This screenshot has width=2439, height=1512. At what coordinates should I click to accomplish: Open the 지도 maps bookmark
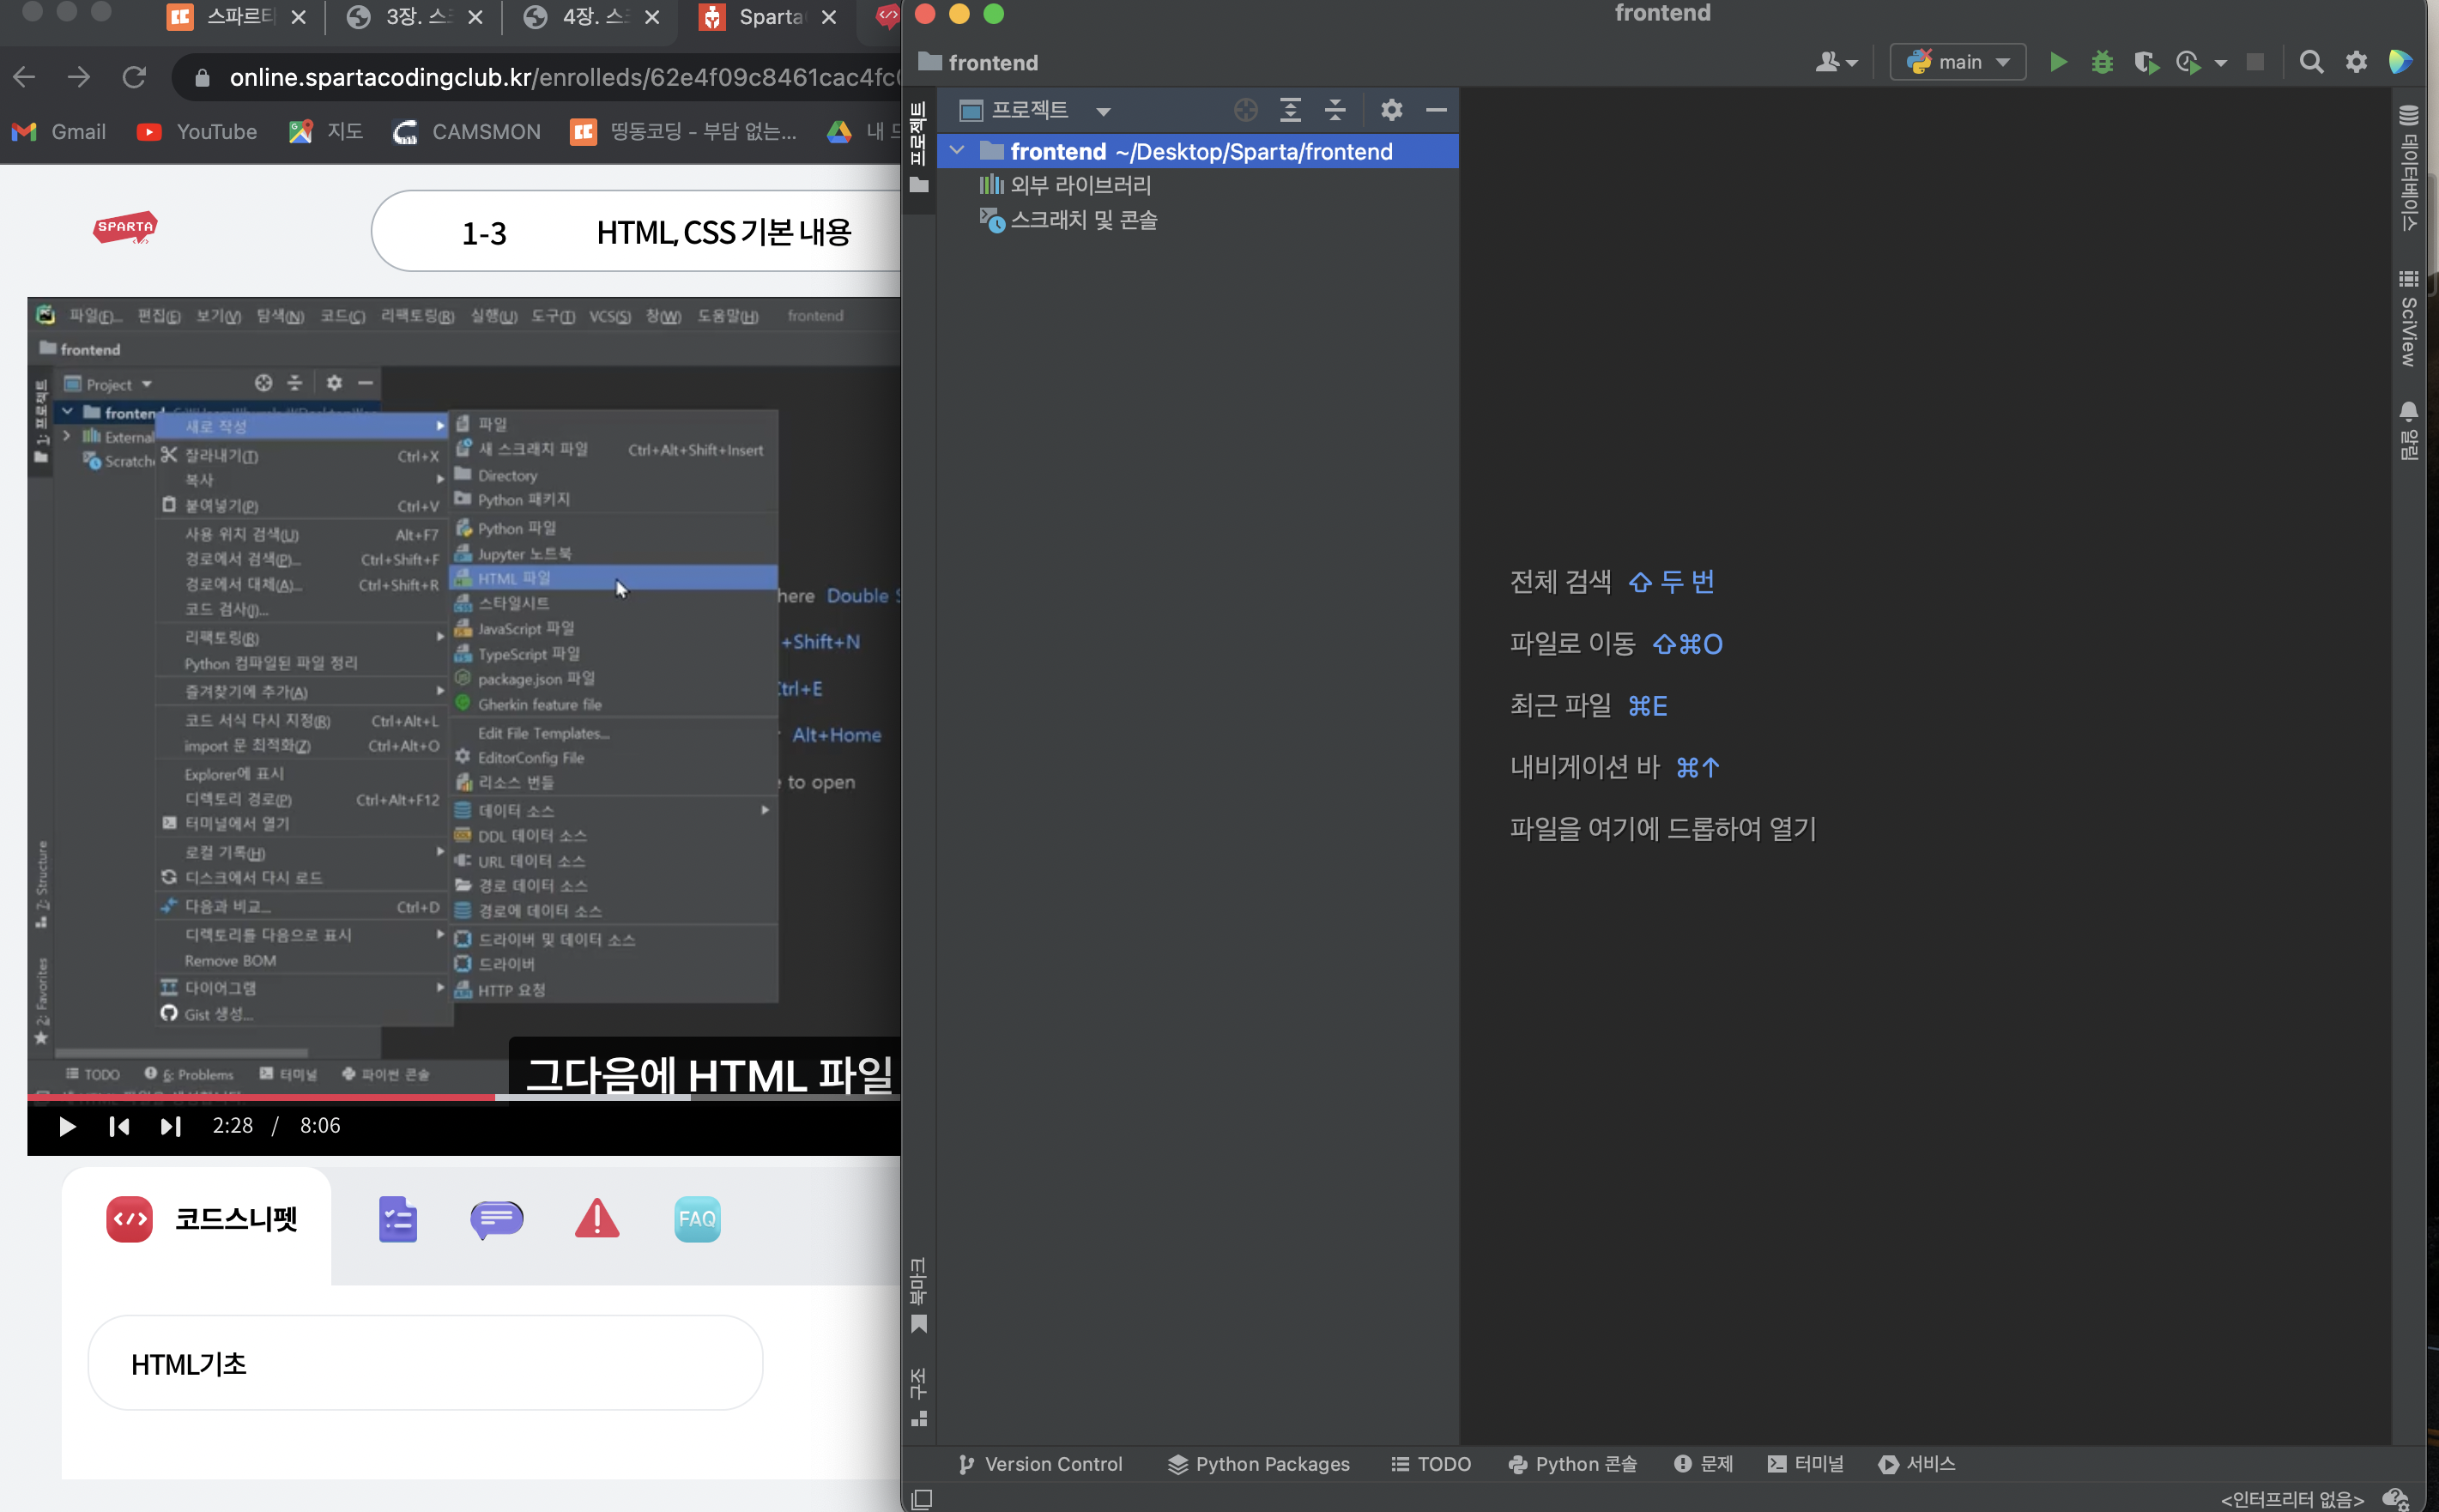pos(325,131)
